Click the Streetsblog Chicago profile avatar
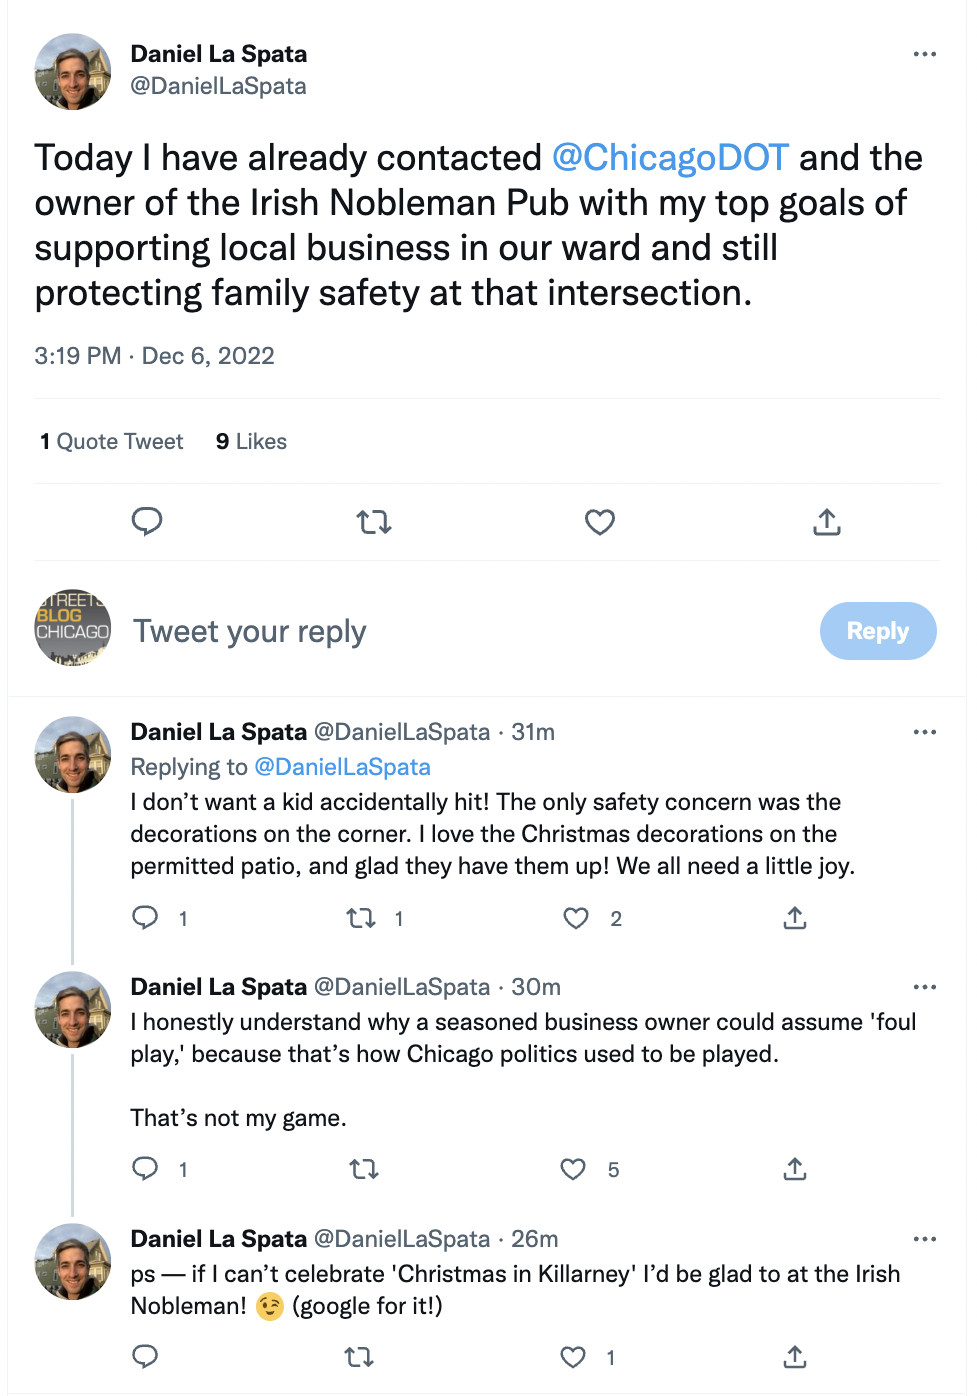 tap(73, 628)
